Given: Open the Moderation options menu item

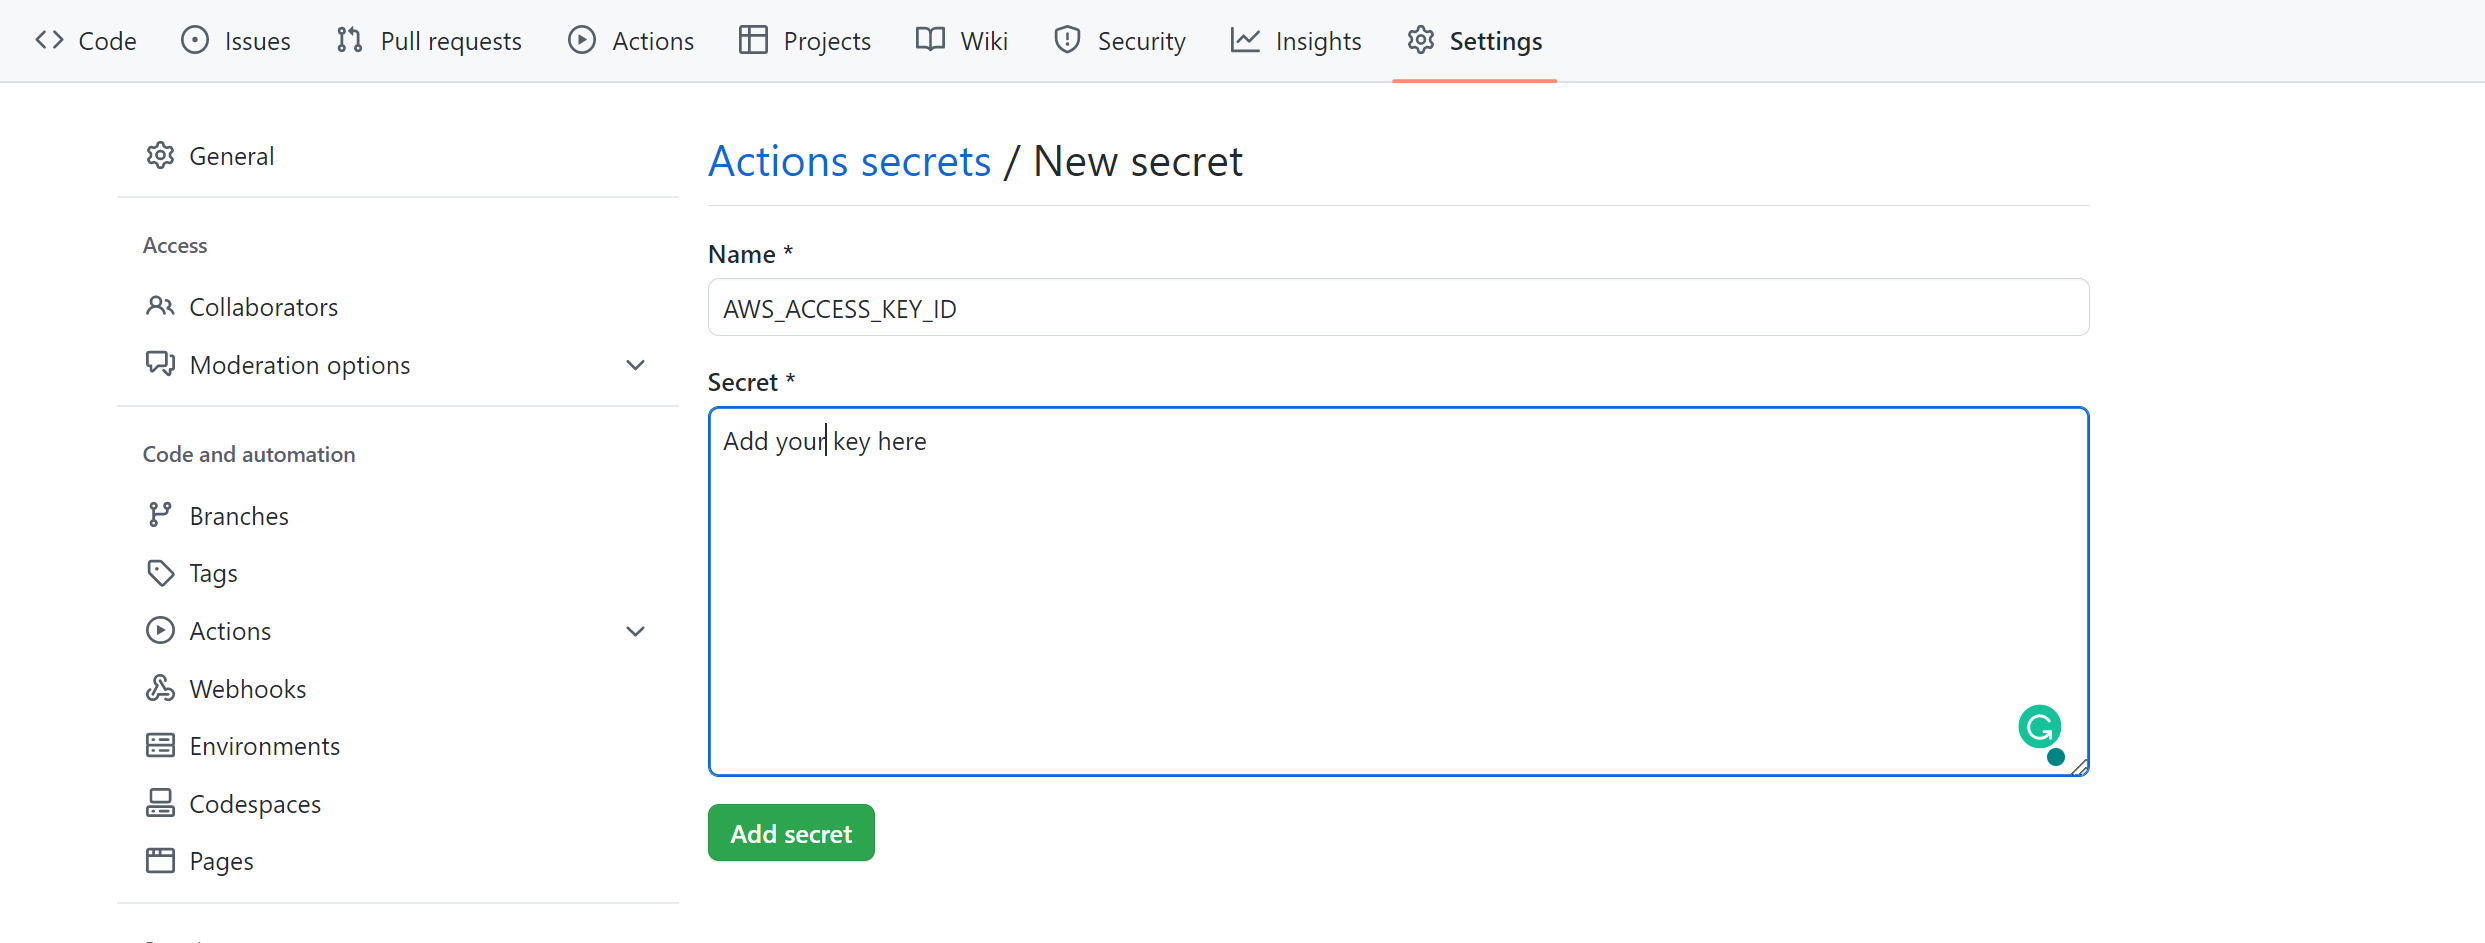Looking at the screenshot, I should tap(299, 365).
